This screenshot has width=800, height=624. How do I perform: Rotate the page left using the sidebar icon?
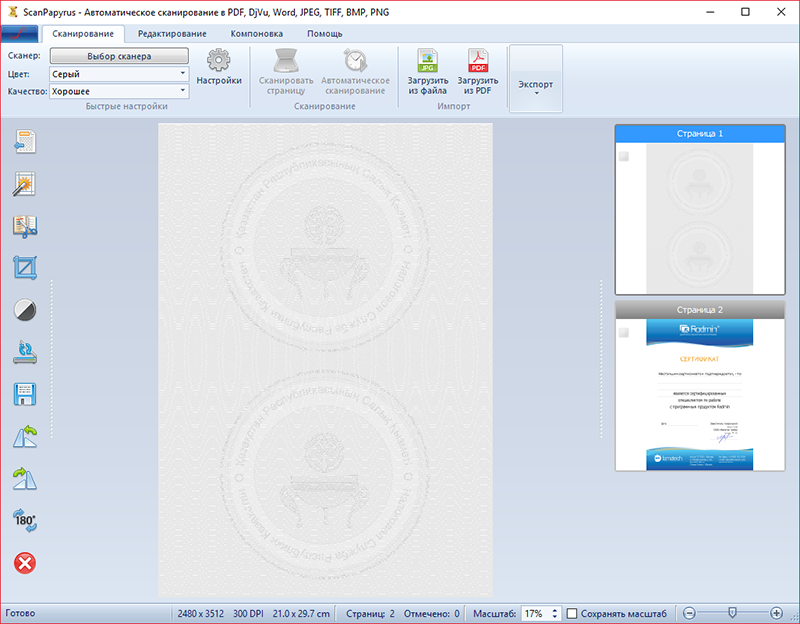25,437
